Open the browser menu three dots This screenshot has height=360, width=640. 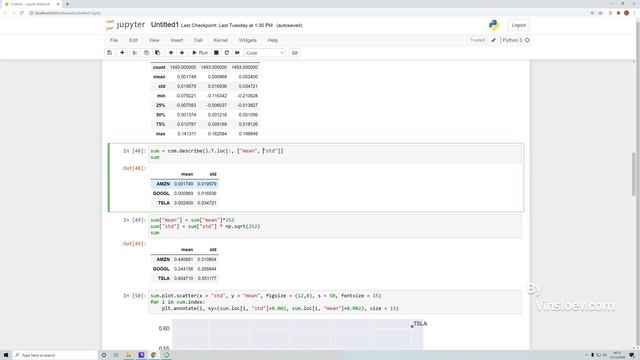tap(635, 13)
